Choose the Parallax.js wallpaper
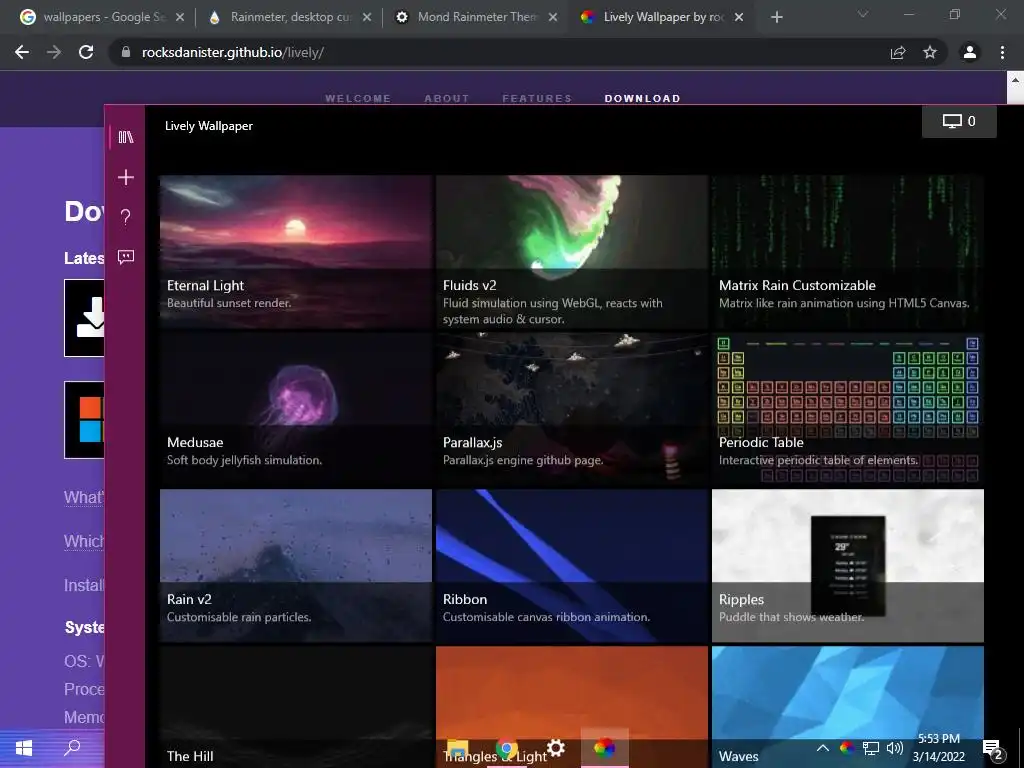 571,409
